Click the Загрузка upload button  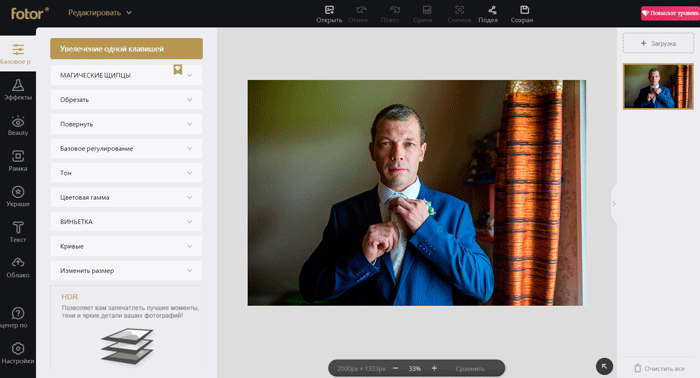tap(658, 43)
